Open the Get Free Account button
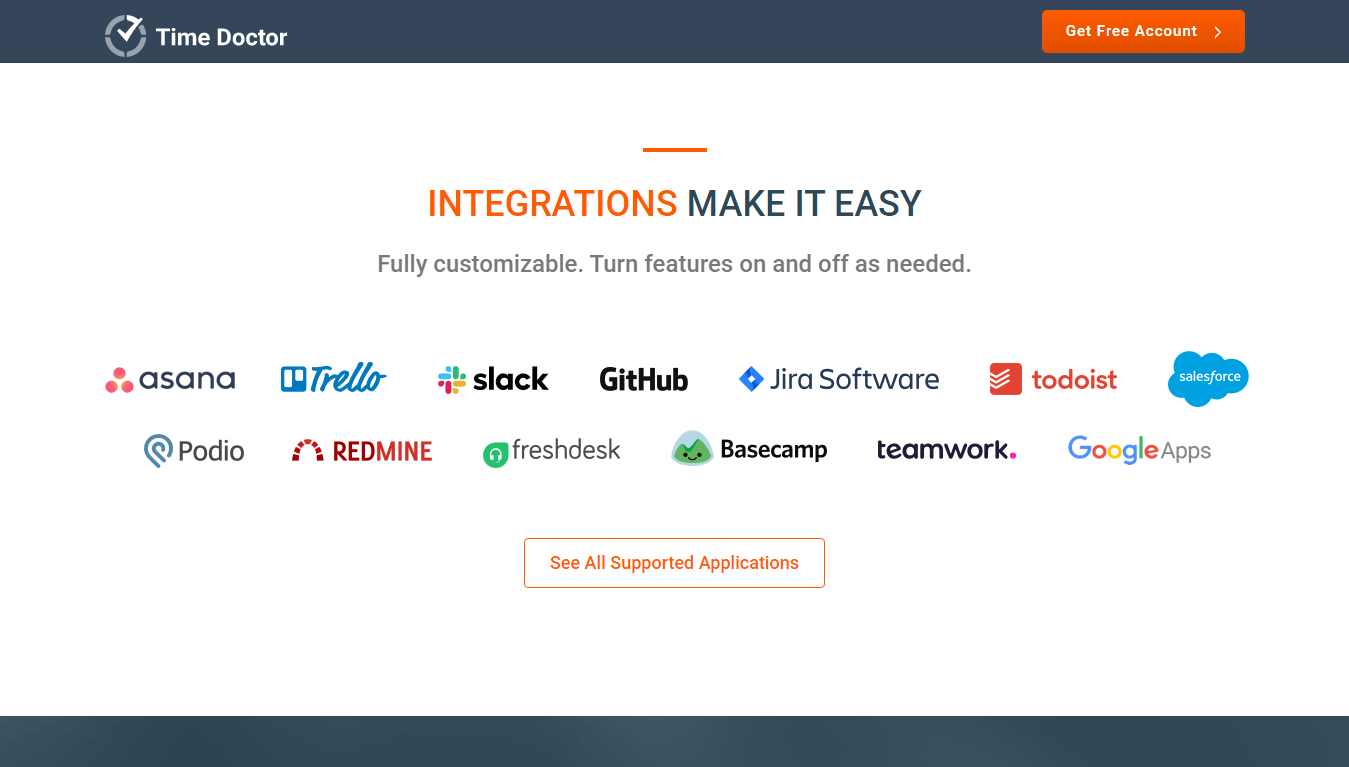Screen dimensions: 1349x767 coord(1143,31)
